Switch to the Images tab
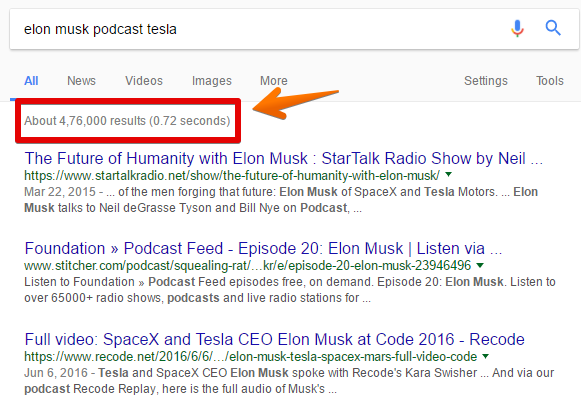The image size is (581, 416). pos(212,81)
